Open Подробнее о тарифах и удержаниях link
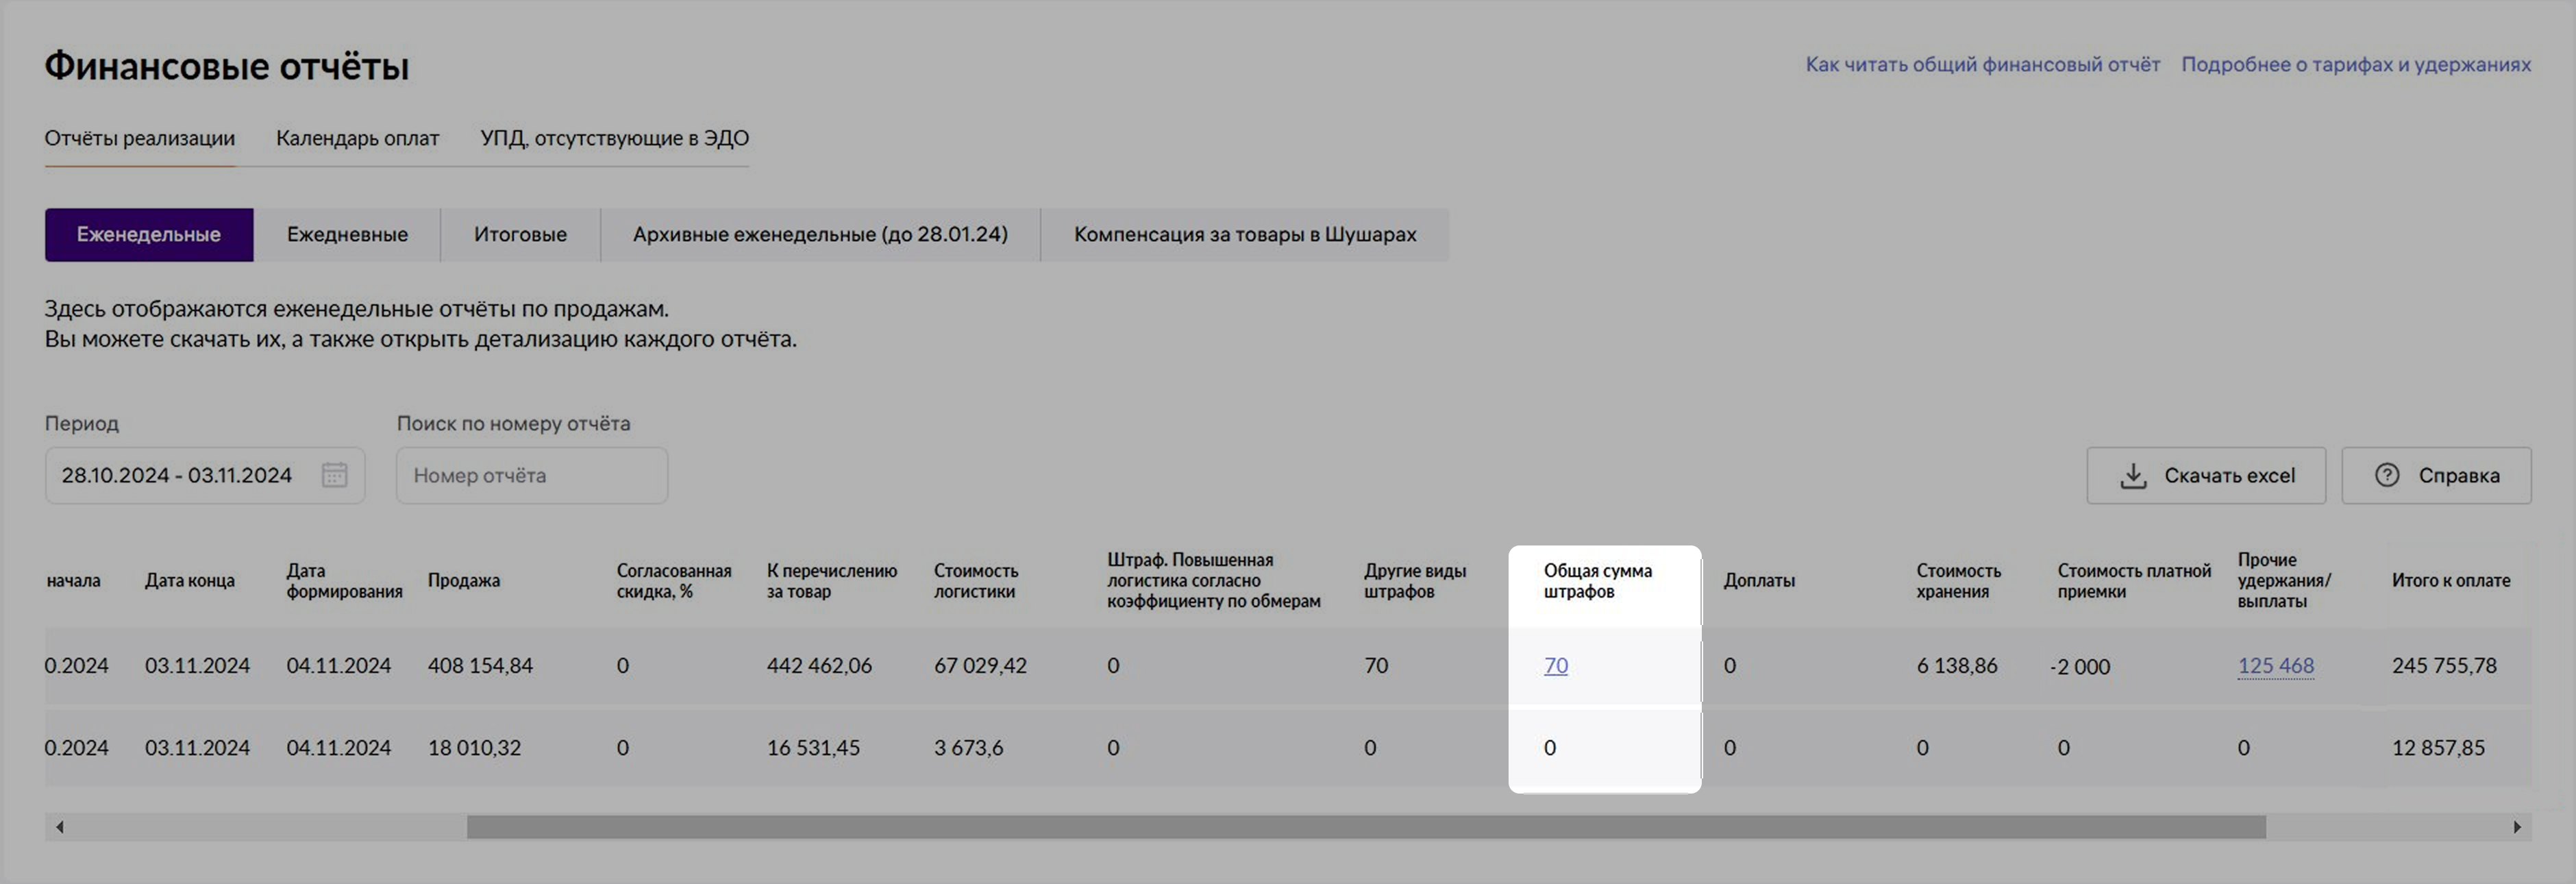Screen dimensions: 2576x884 tap(2356, 65)
